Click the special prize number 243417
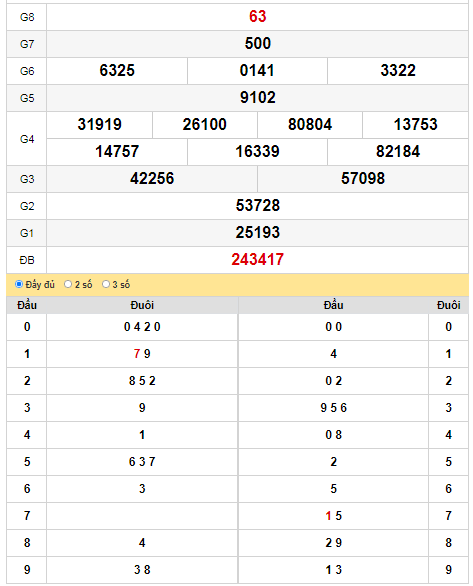The image size is (473, 586). tap(257, 259)
